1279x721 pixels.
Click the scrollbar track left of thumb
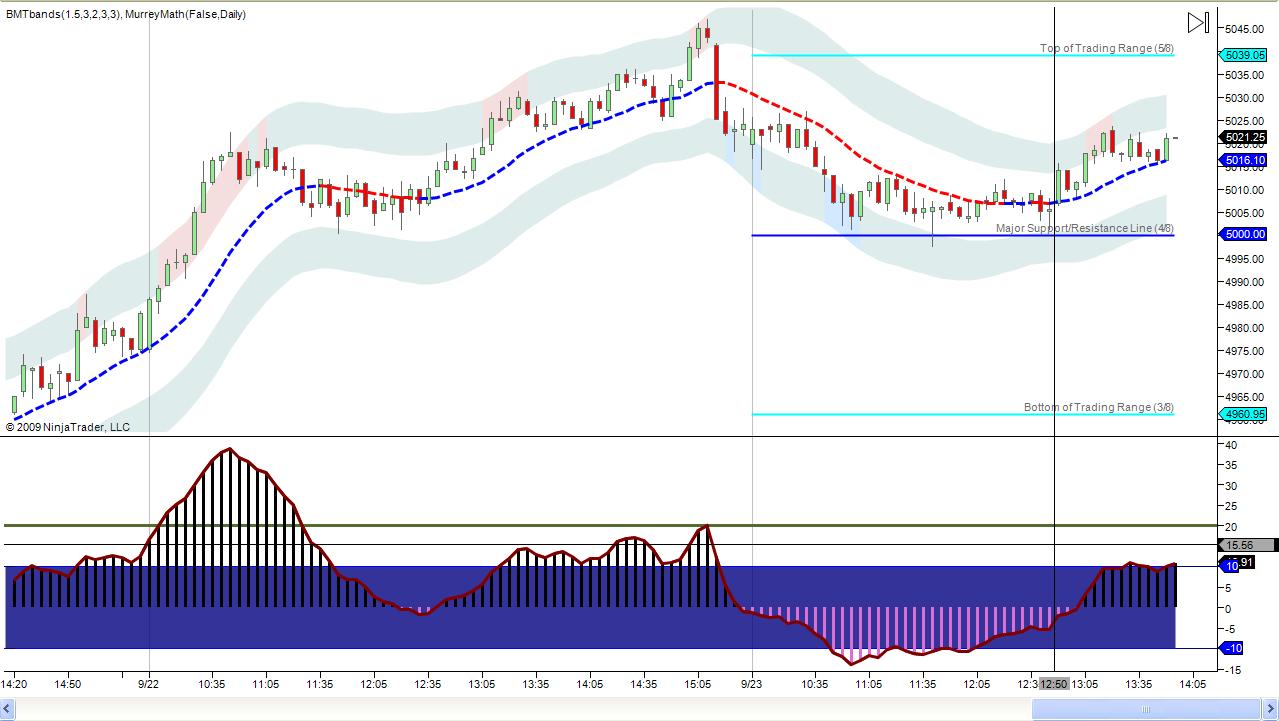point(525,708)
